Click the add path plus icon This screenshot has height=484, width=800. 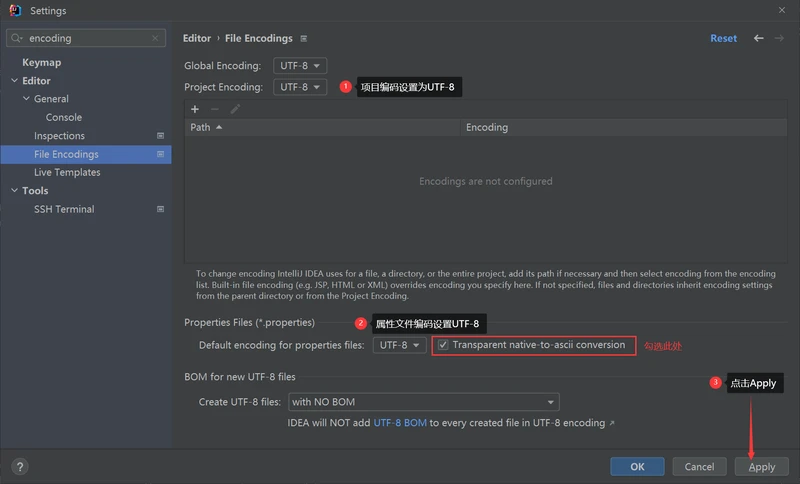[195, 109]
